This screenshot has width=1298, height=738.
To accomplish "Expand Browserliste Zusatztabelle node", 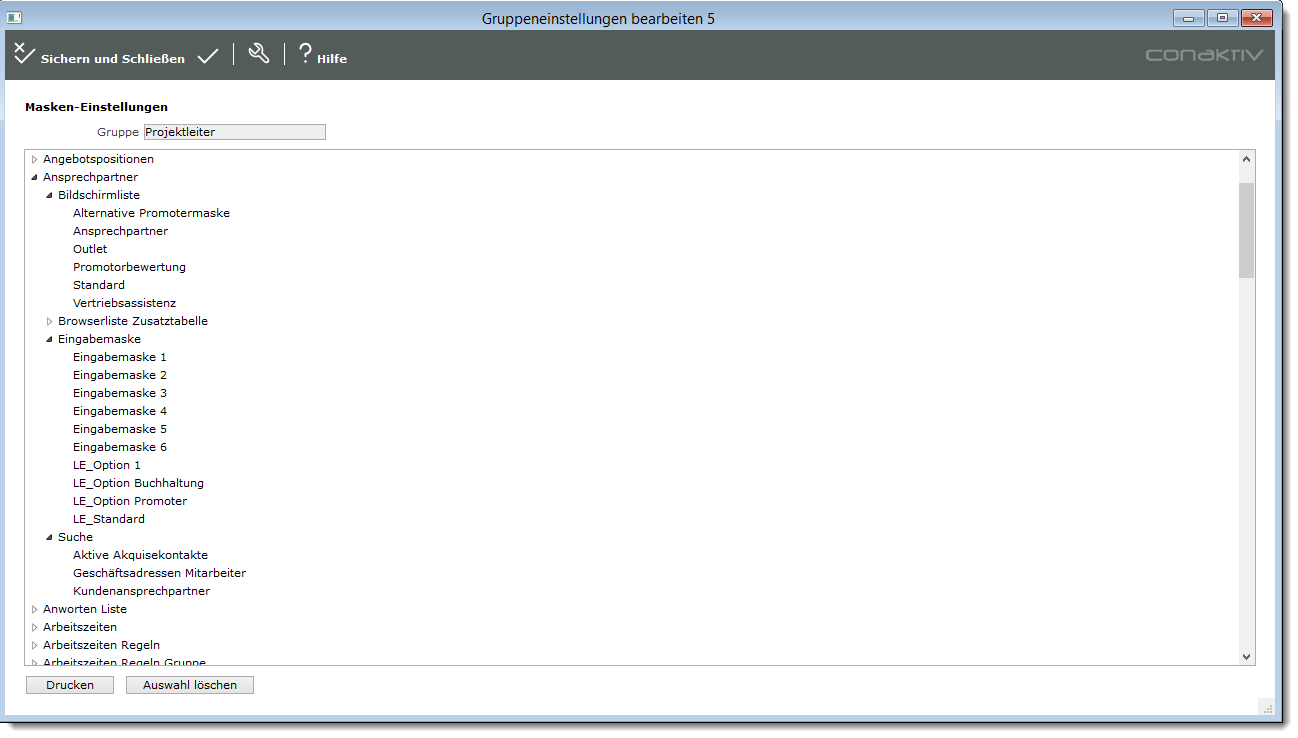I will click(49, 321).
